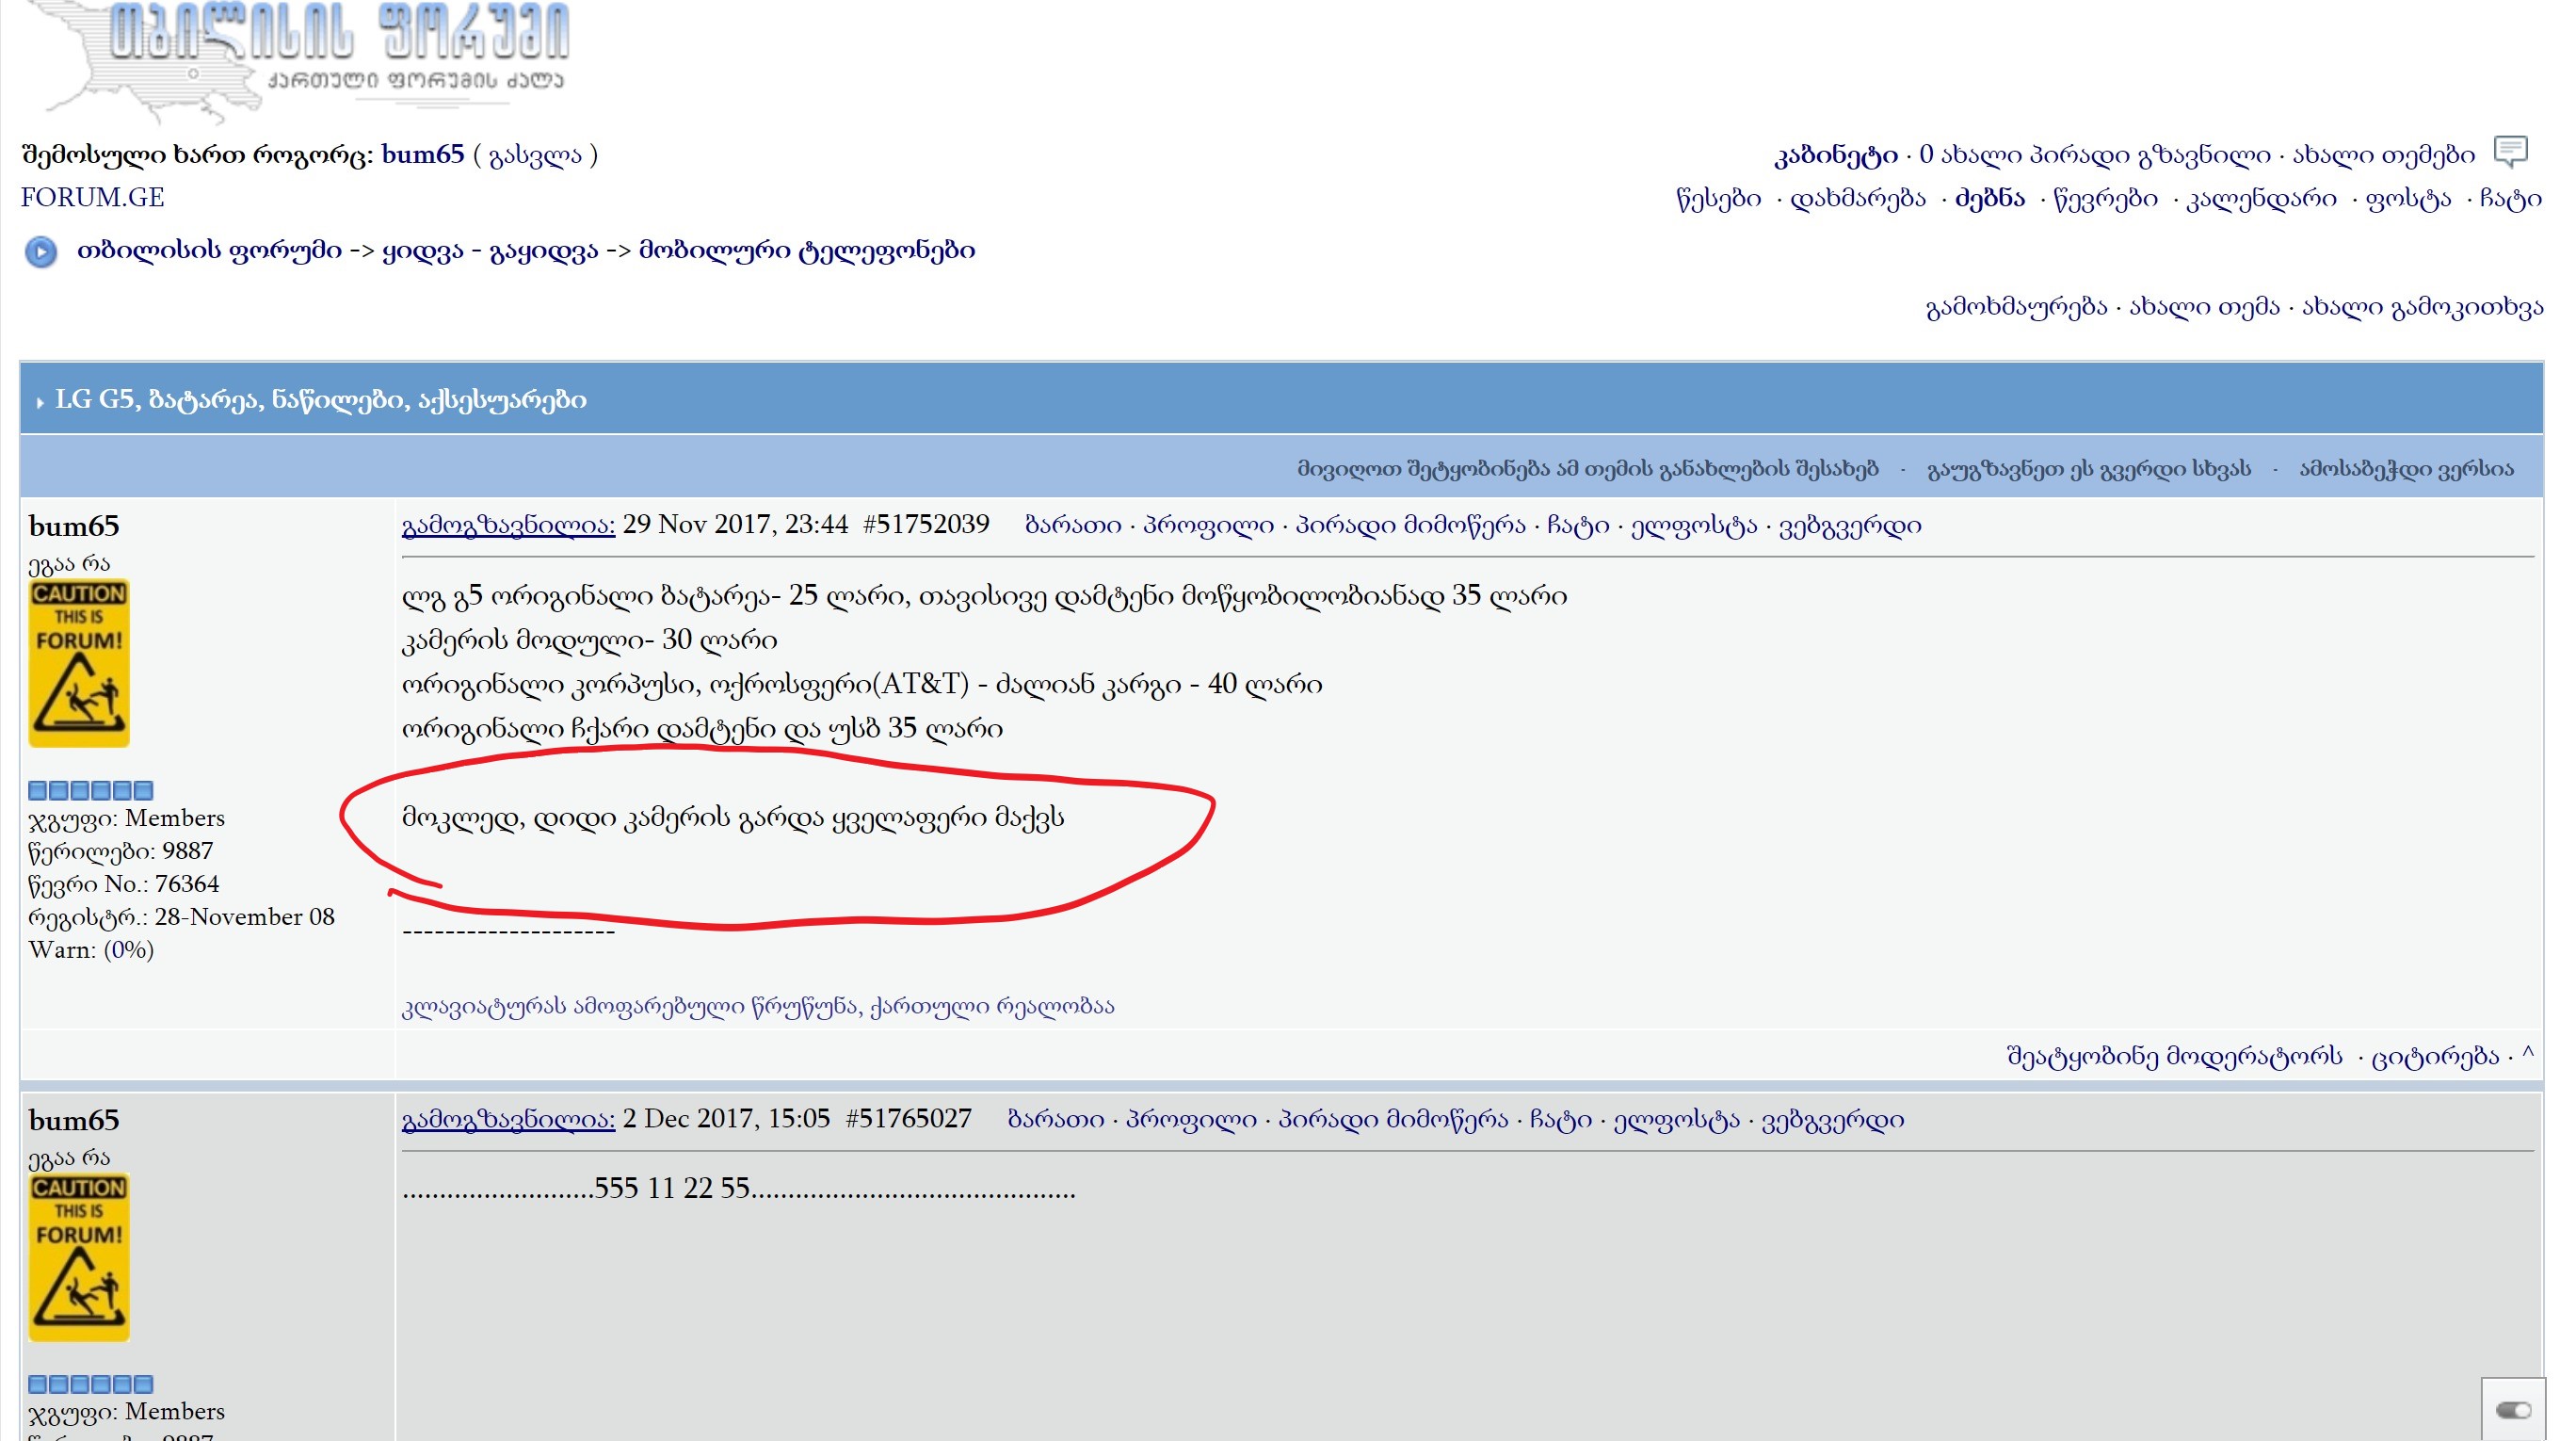The image size is (2576, 1441).
Task: Click first post's CAUTION forum avatar
Action: tap(79, 663)
